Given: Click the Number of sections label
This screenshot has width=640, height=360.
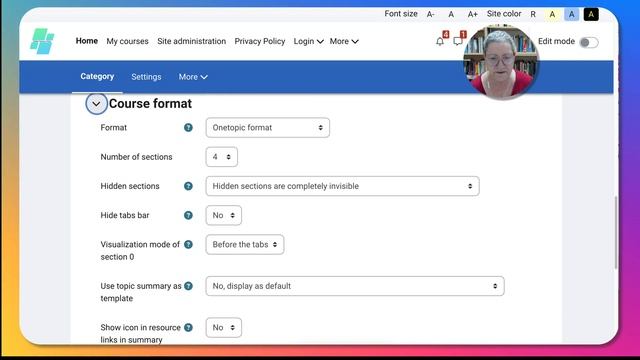Looking at the screenshot, I should click(x=136, y=157).
